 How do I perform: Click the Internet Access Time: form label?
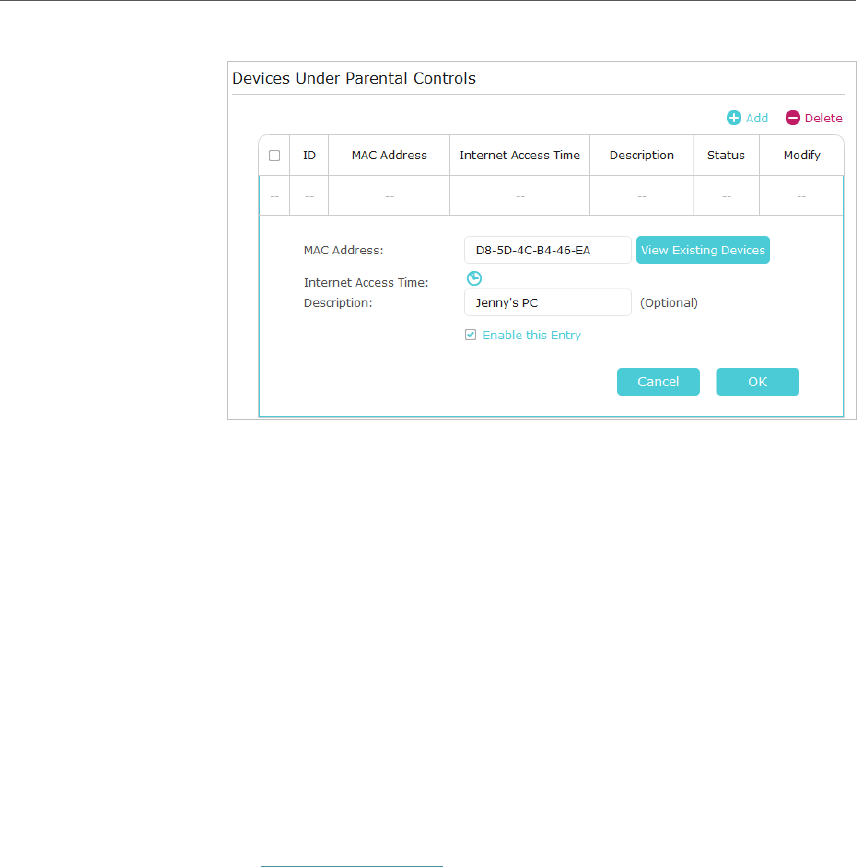366,283
